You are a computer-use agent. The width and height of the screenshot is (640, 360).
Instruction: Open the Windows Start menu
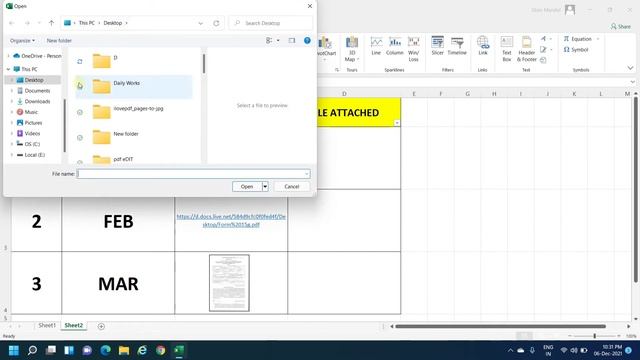coord(14,350)
